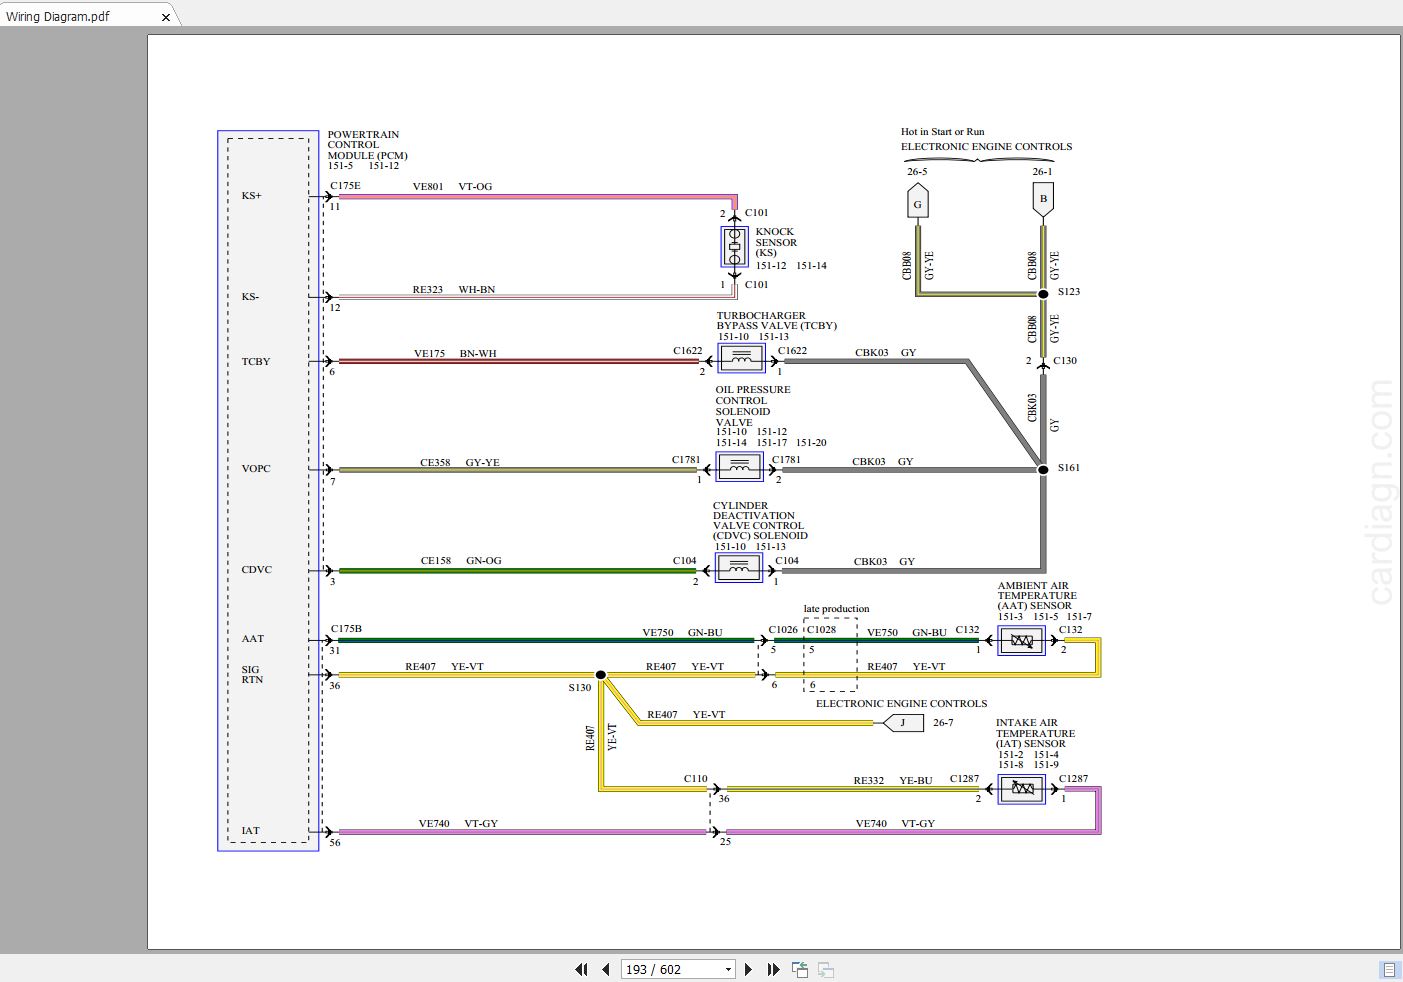This screenshot has width=1403, height=982.
Task: Click the S123 splice node
Action: (x=1043, y=293)
